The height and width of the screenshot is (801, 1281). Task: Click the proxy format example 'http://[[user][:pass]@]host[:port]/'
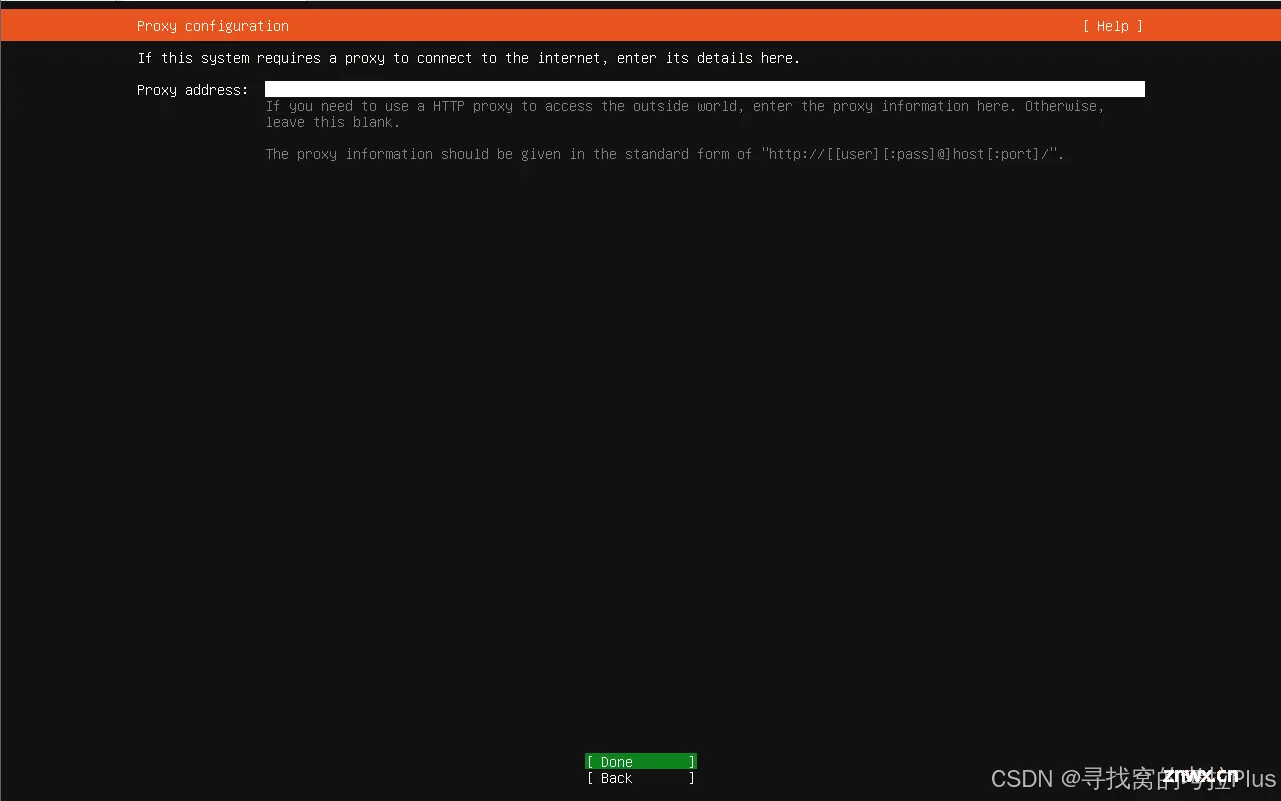click(912, 154)
